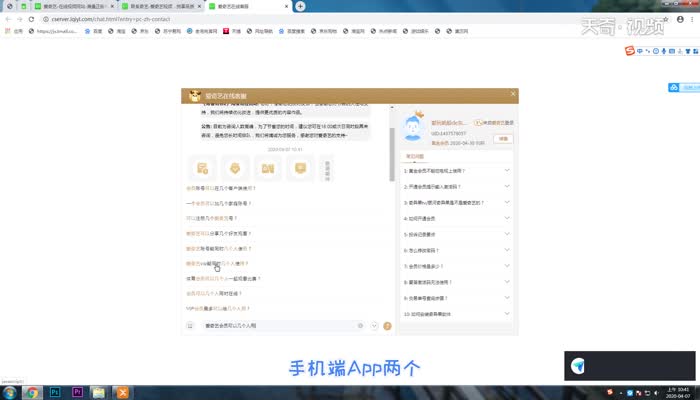Click the browser forward arrow

click(x=20, y=19)
